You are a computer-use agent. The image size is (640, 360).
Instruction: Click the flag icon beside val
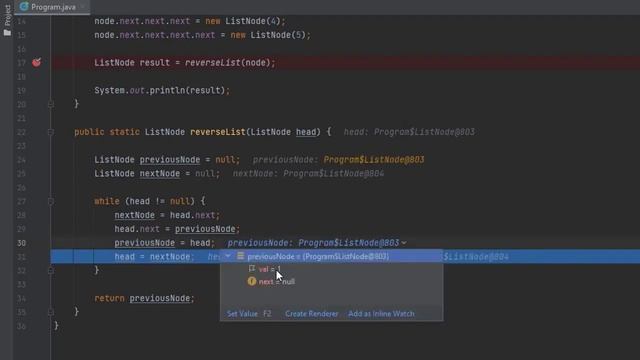tap(252, 269)
